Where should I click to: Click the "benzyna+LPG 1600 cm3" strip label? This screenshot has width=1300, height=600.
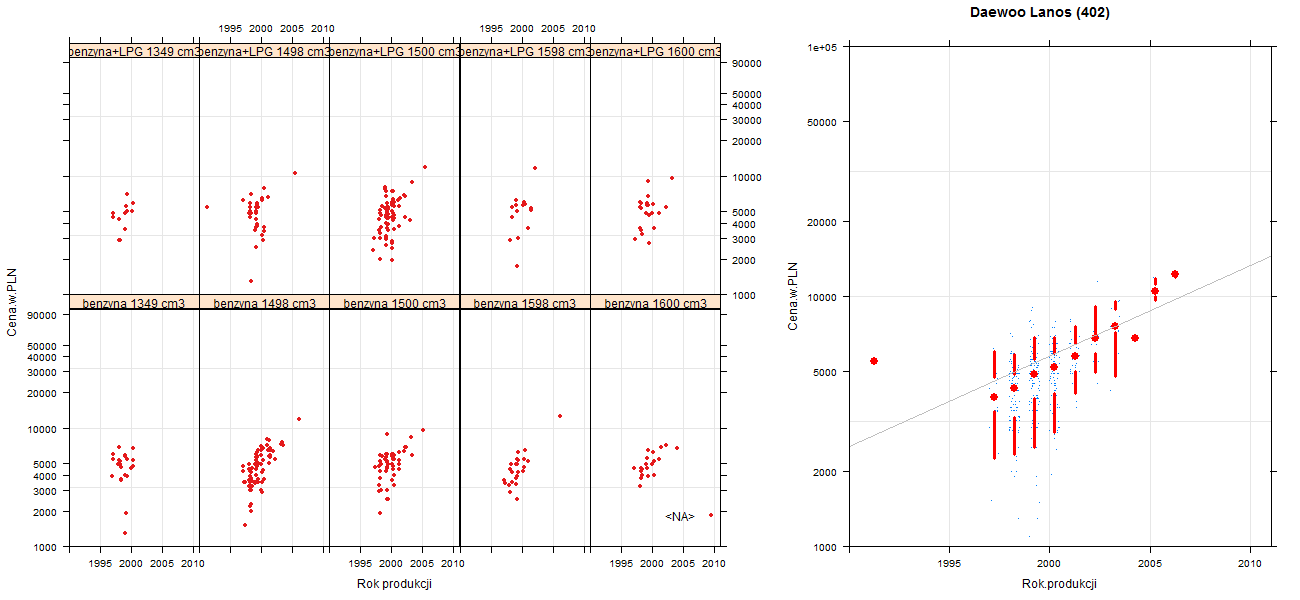[x=655, y=51]
